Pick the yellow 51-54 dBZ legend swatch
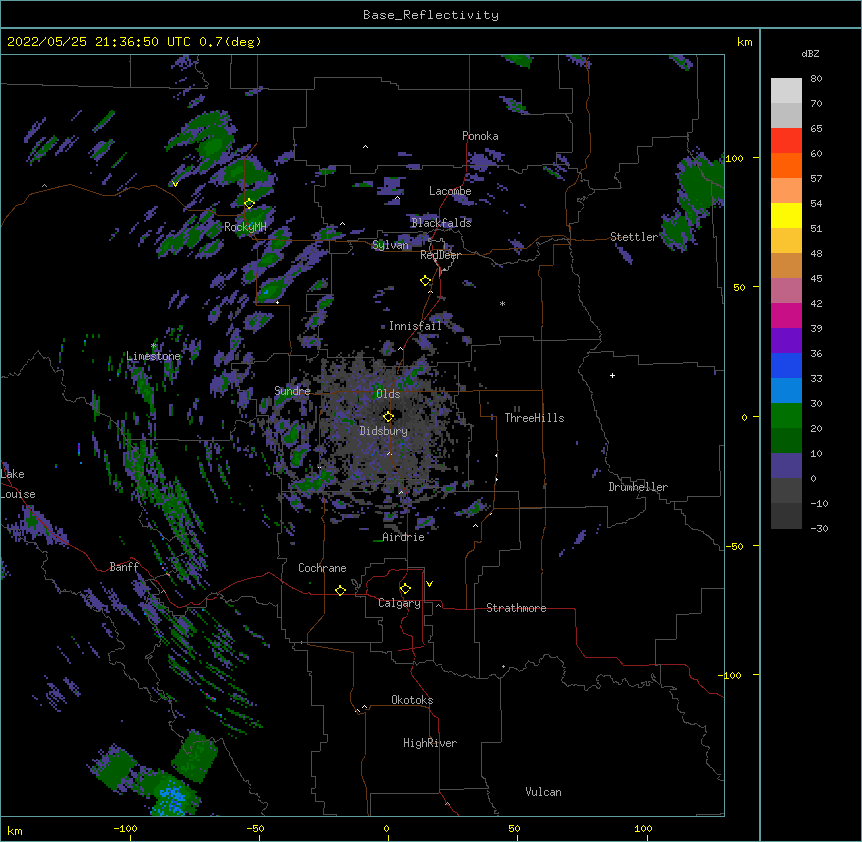 (x=786, y=215)
